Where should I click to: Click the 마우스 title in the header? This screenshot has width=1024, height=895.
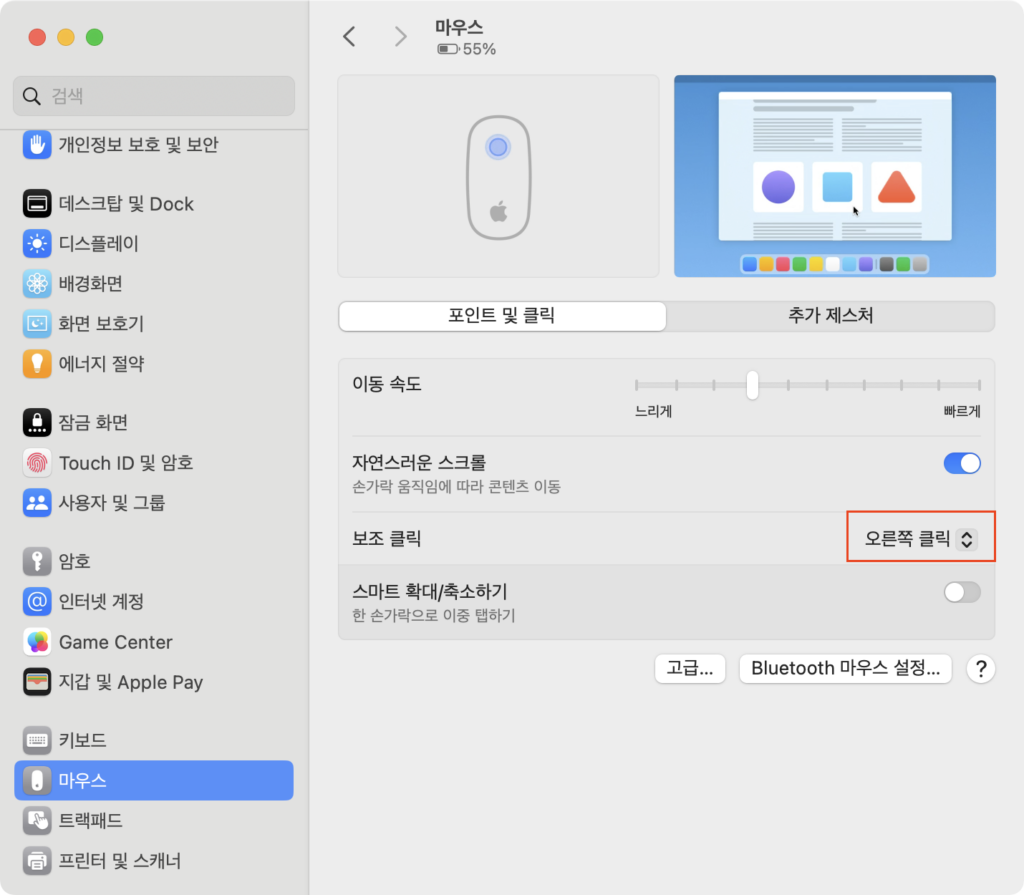coord(459,27)
